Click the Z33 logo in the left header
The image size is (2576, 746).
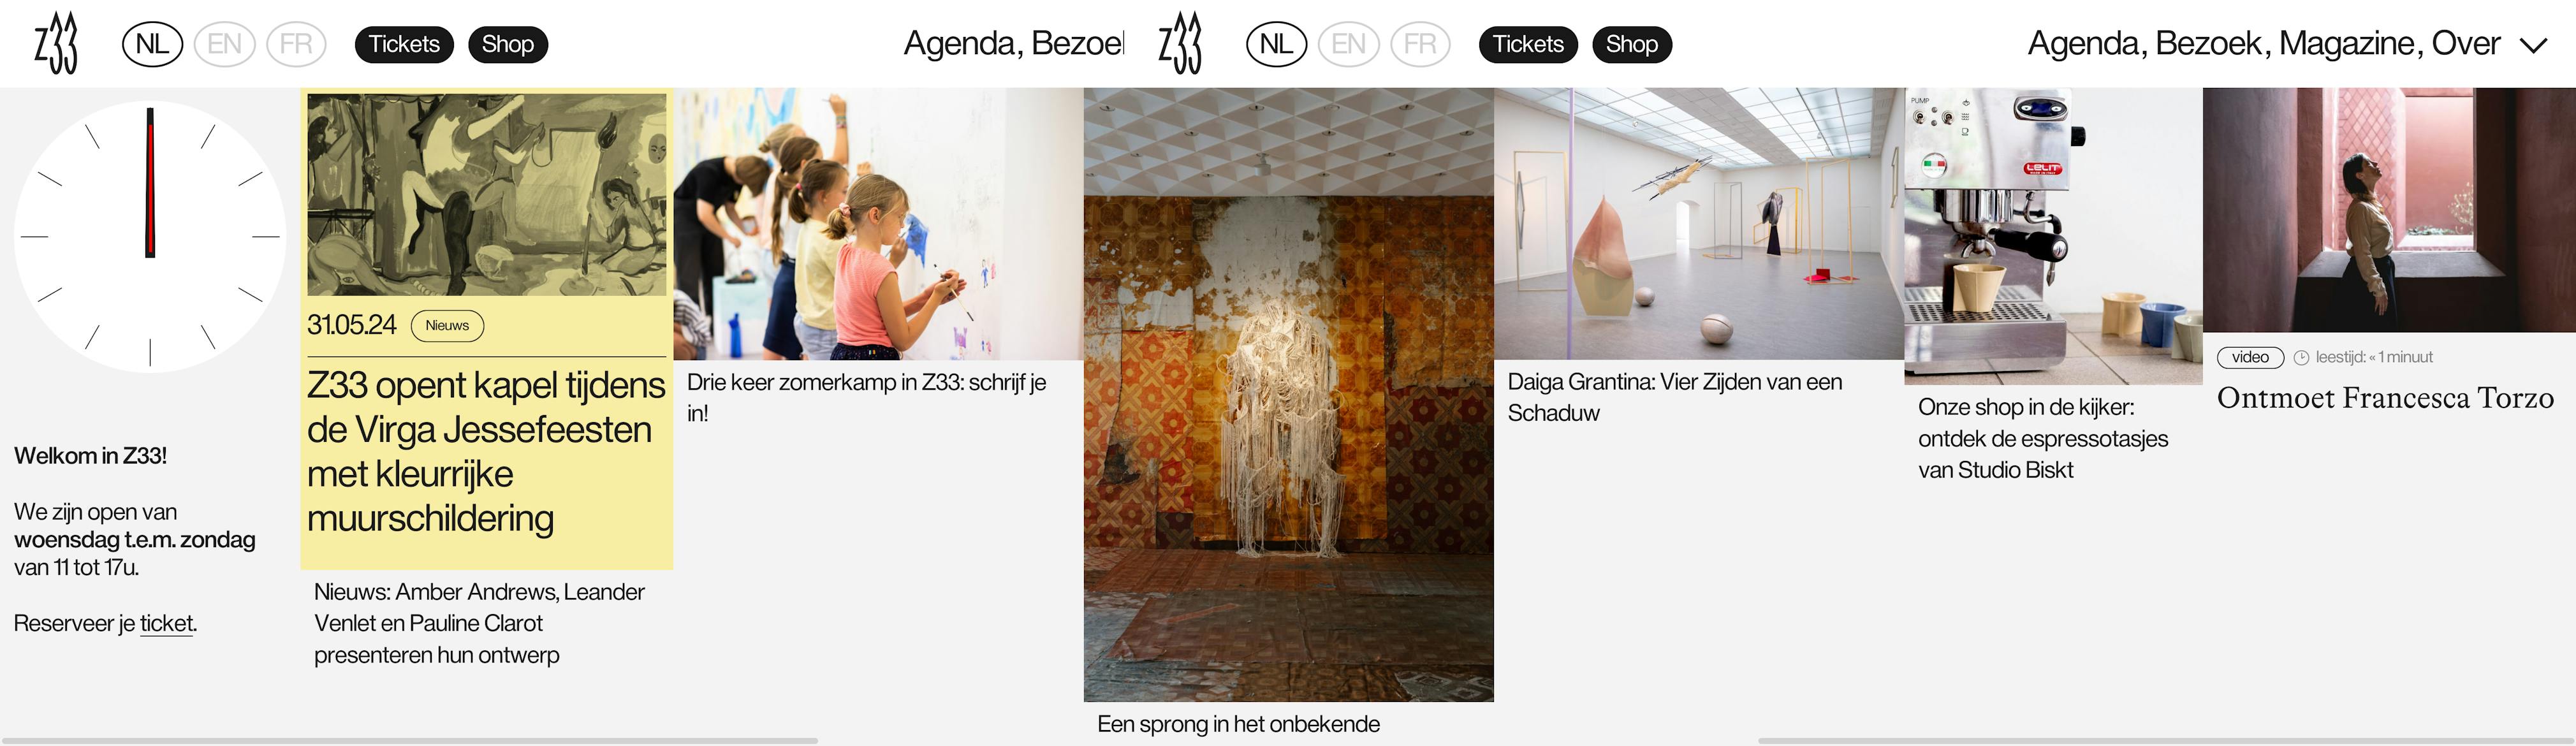(x=56, y=43)
